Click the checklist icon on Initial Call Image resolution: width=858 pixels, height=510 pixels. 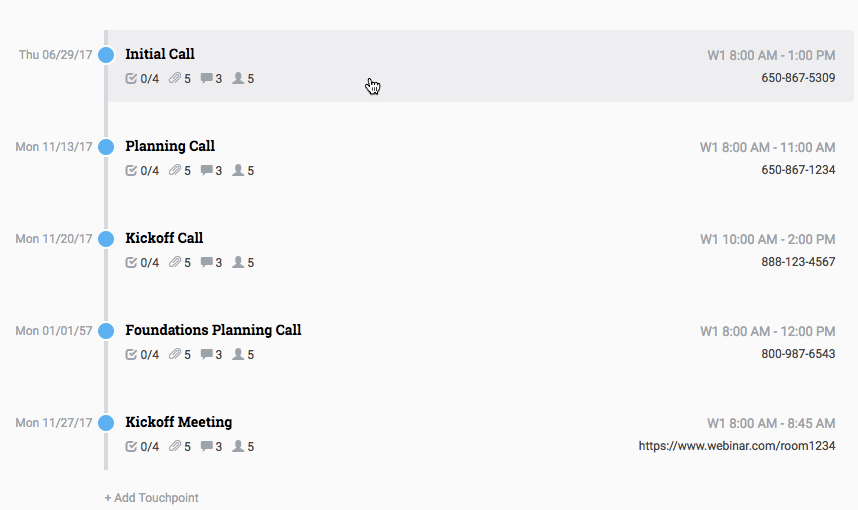pos(131,79)
